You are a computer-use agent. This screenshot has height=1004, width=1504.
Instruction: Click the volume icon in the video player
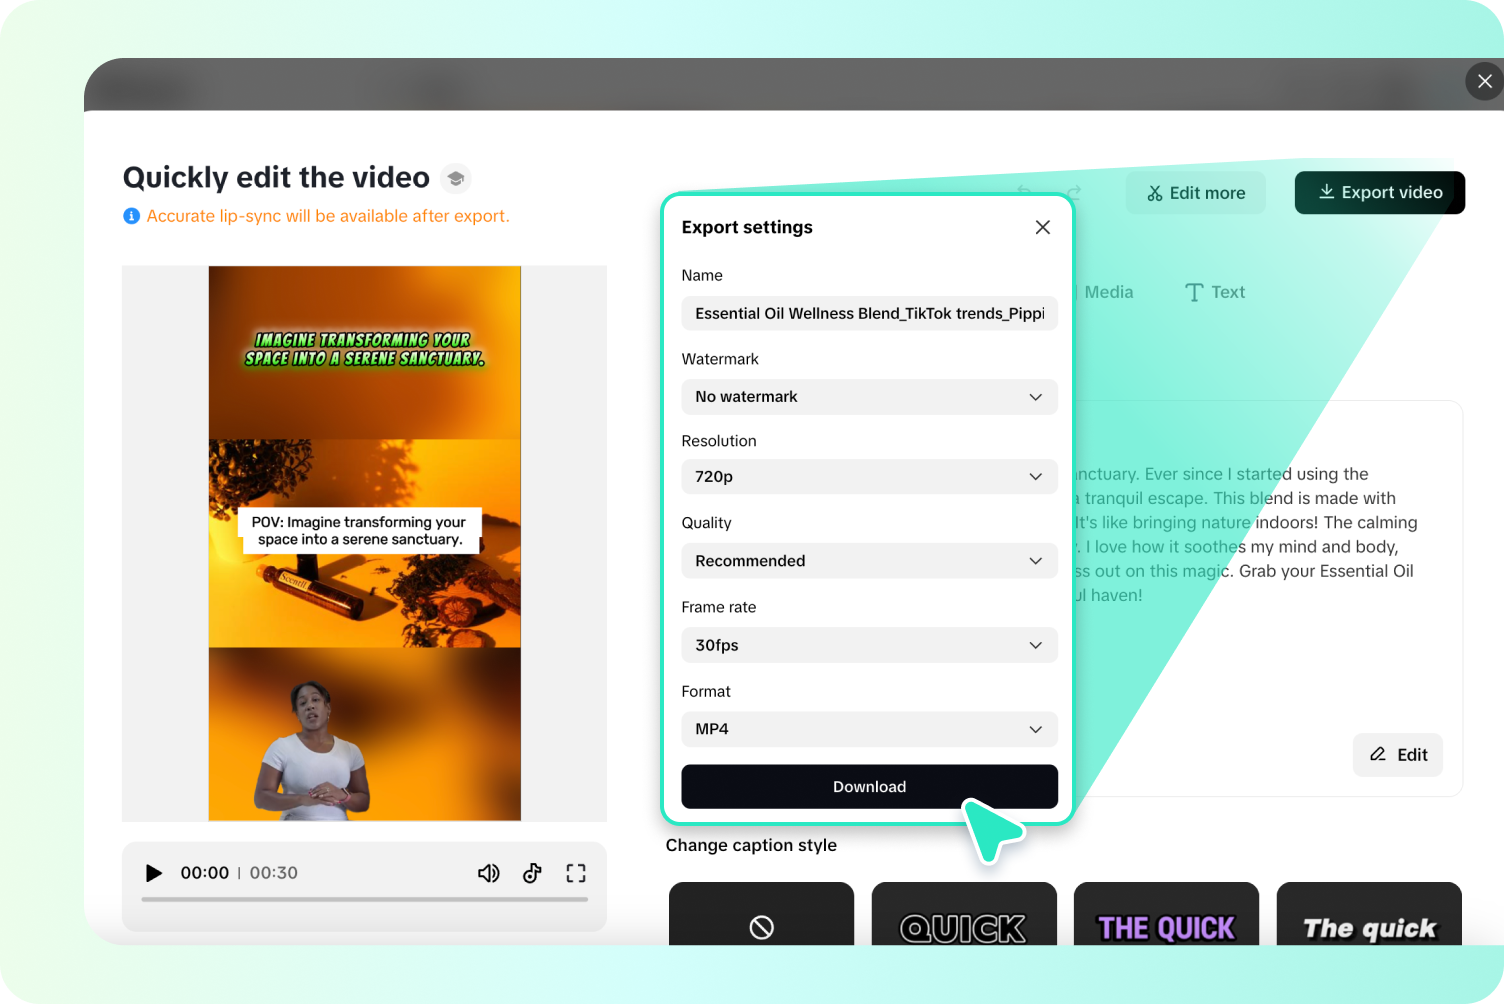tap(489, 872)
